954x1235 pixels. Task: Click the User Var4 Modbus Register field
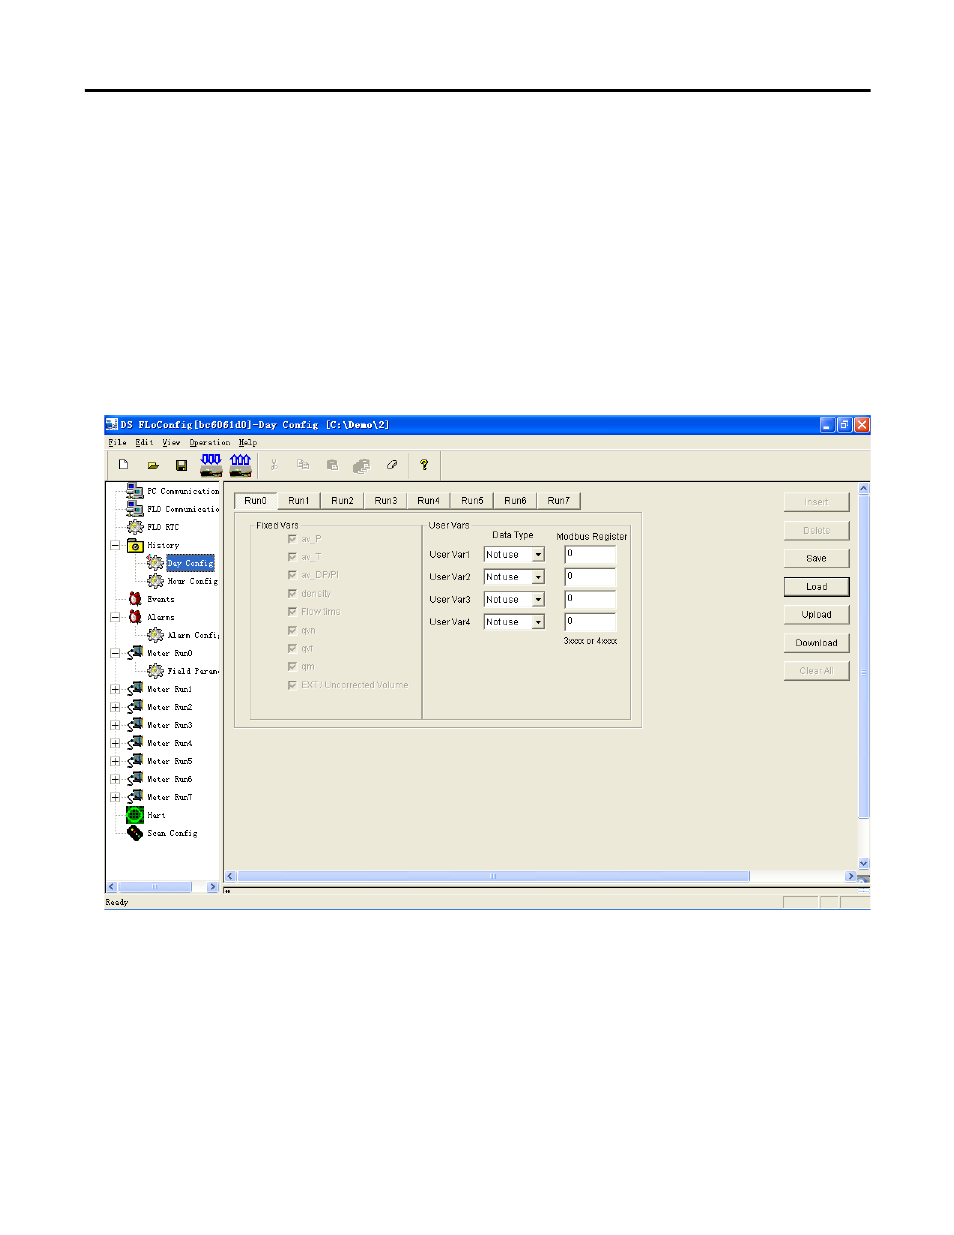point(590,622)
